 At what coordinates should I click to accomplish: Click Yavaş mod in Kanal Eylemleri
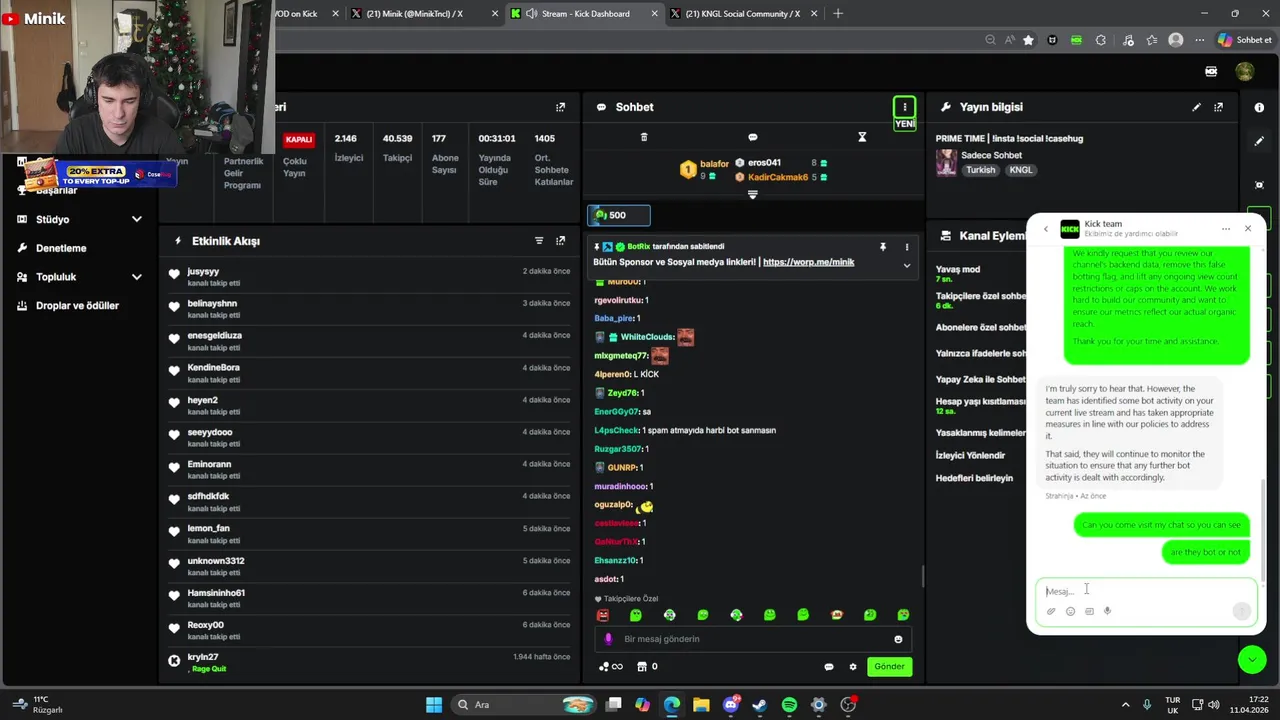click(x=958, y=269)
